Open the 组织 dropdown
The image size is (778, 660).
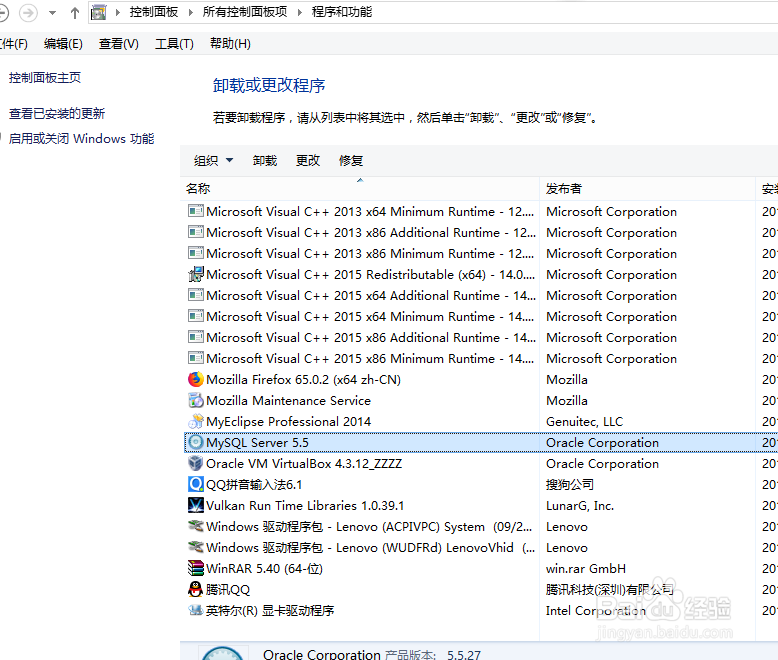click(x=213, y=160)
